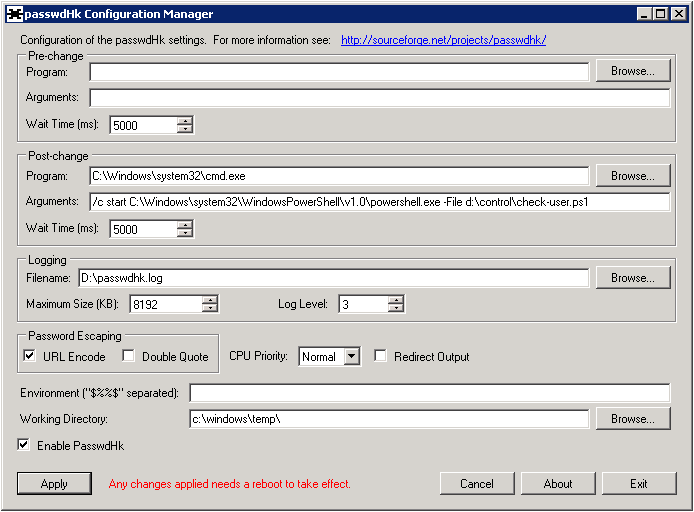Image resolution: width=694 pixels, height=512 pixels.
Task: Click the Environment variables input field
Action: (430, 393)
